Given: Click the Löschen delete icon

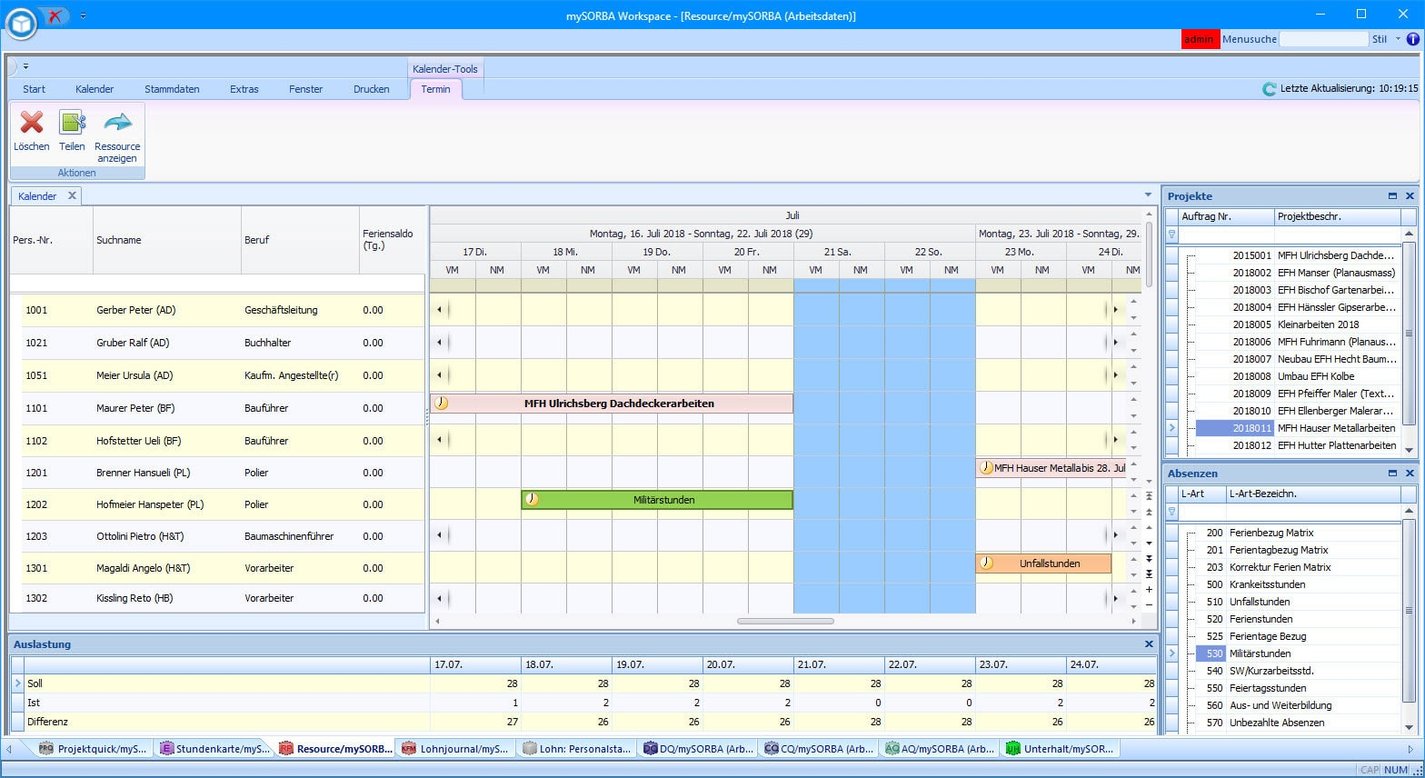Looking at the screenshot, I should pyautogui.click(x=32, y=123).
